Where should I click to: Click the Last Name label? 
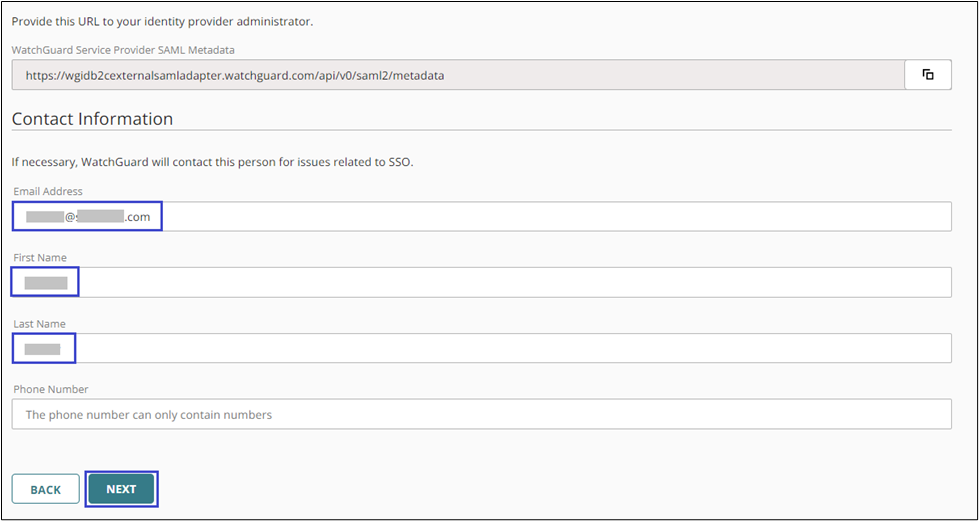point(39,323)
